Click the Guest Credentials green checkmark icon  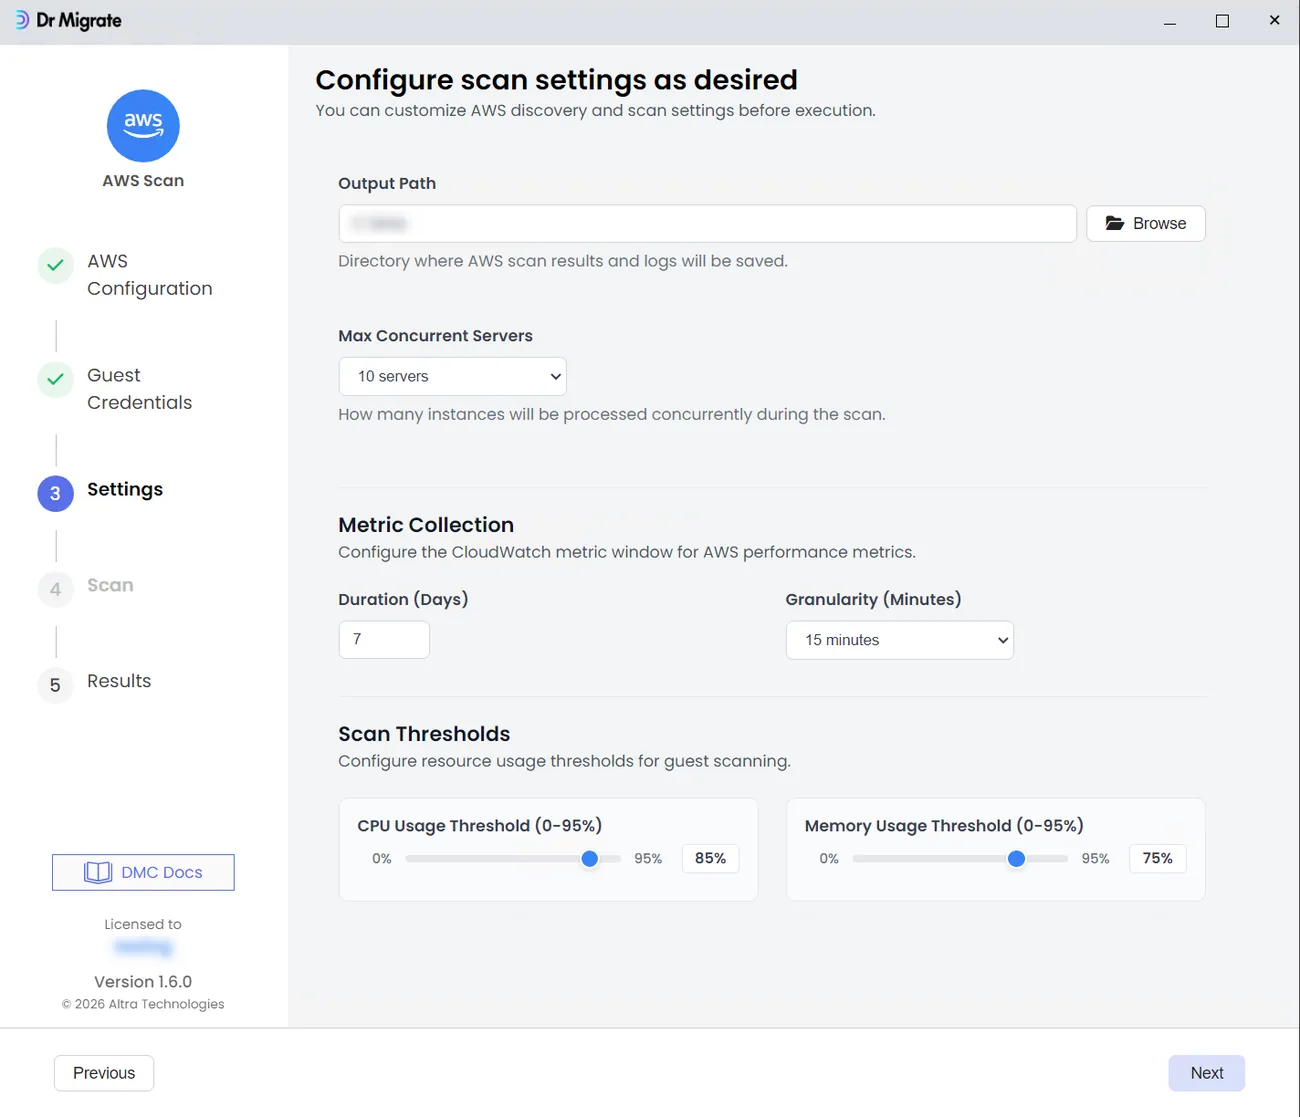(56, 379)
